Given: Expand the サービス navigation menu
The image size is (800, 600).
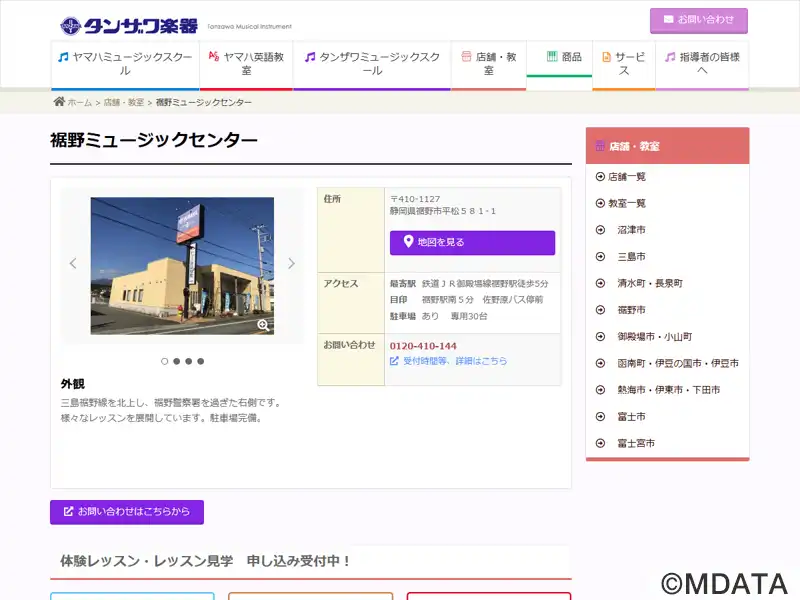Looking at the screenshot, I should [x=623, y=64].
